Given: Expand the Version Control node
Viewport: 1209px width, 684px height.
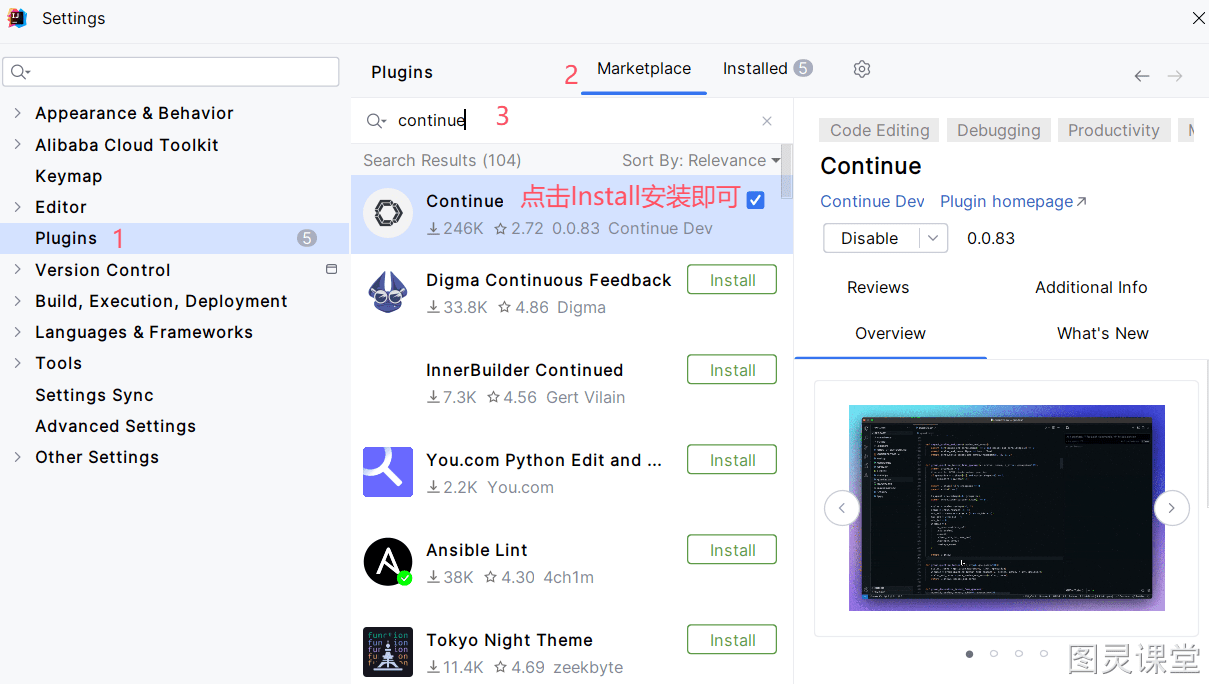Looking at the screenshot, I should pyautogui.click(x=17, y=269).
